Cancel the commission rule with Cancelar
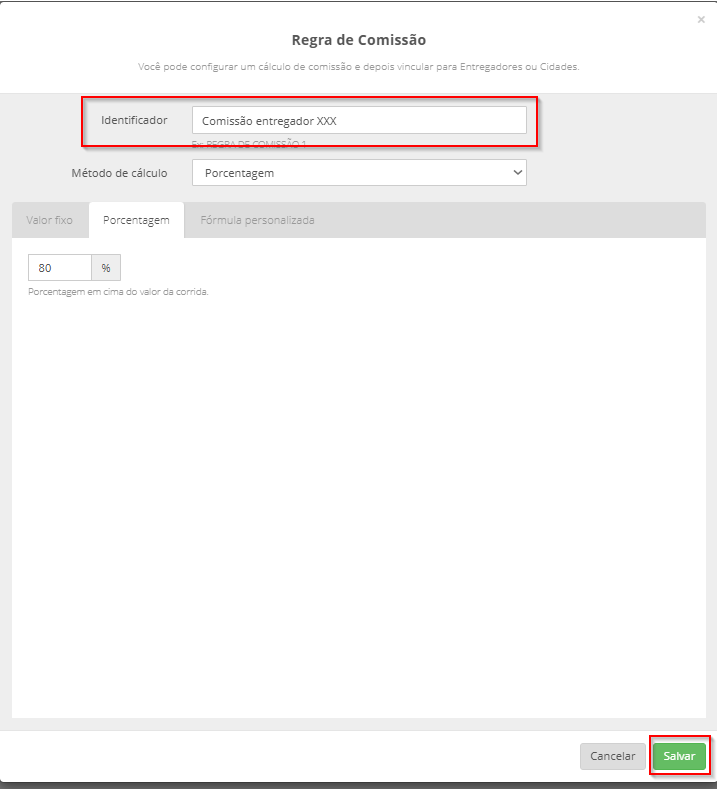The image size is (717, 789). coord(612,756)
